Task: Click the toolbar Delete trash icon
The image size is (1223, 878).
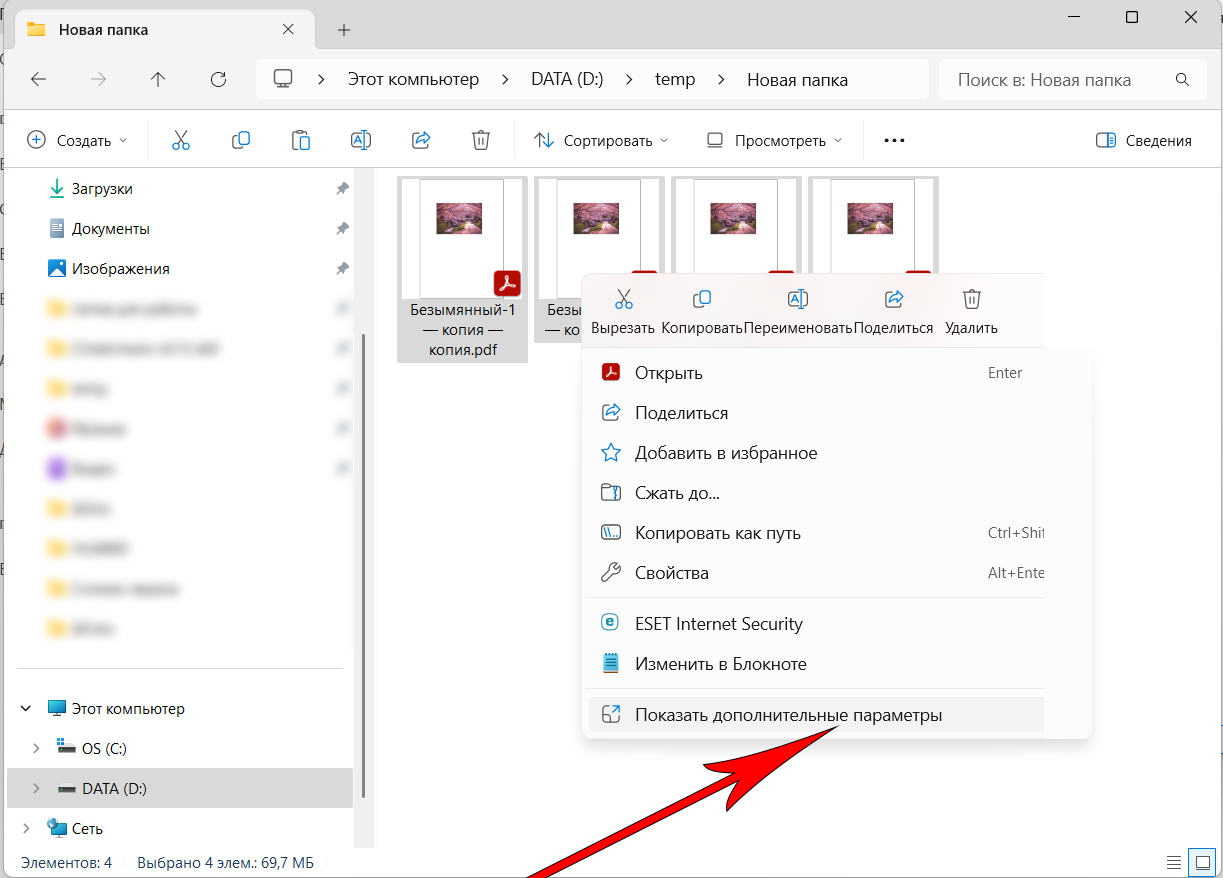Action: [481, 141]
